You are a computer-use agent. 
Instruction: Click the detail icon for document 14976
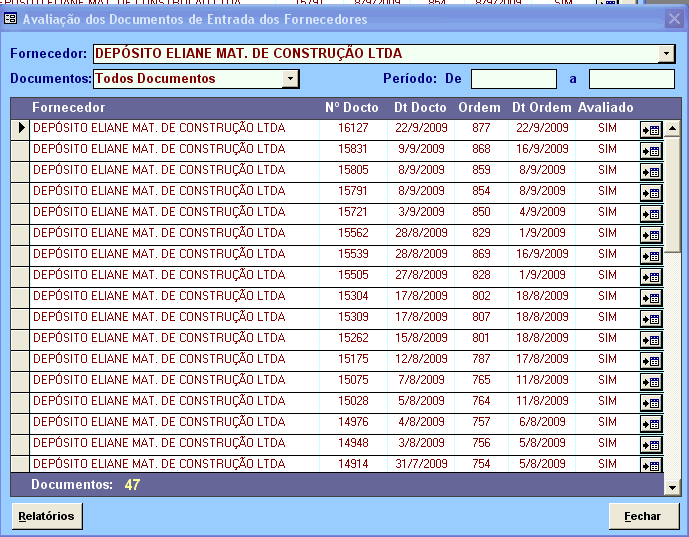click(651, 423)
